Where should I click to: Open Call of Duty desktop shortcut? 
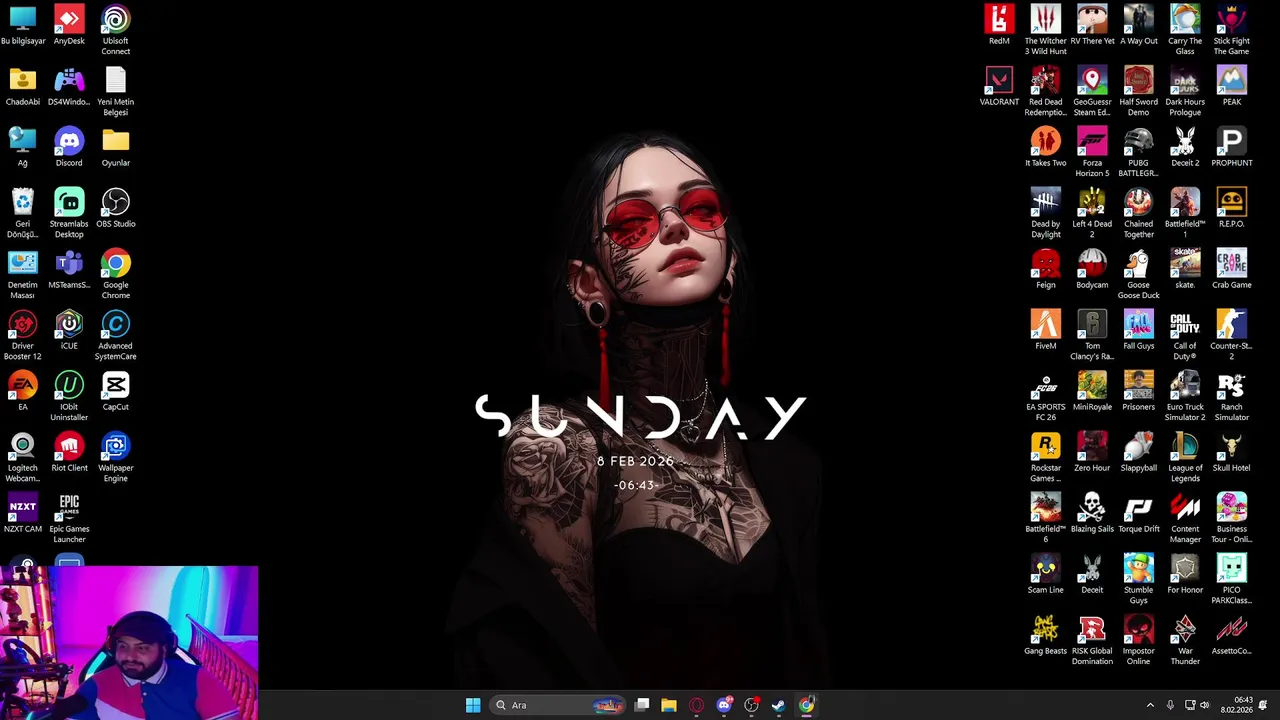coord(1185,335)
